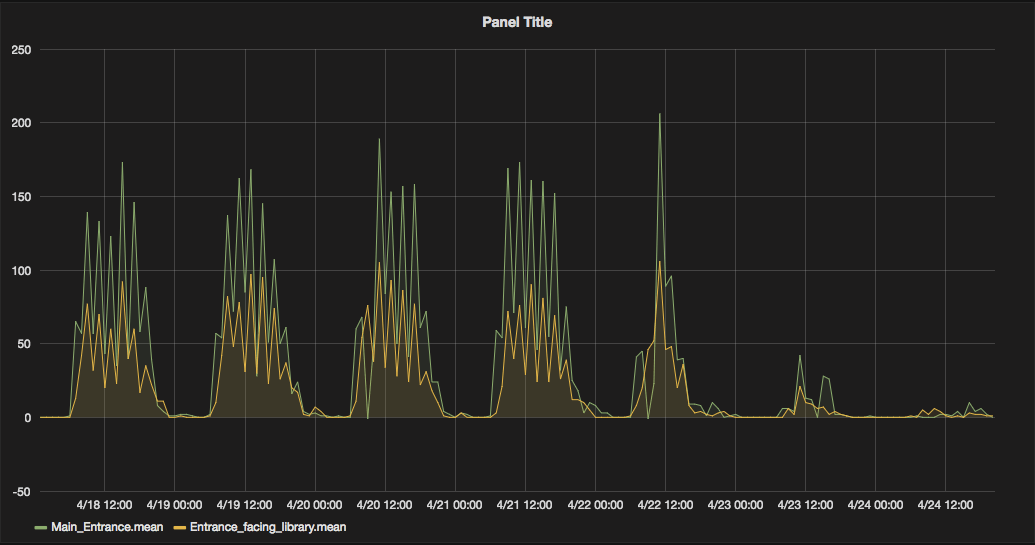Click the 200 y-axis label
The width and height of the screenshot is (1035, 545).
tap(21, 123)
